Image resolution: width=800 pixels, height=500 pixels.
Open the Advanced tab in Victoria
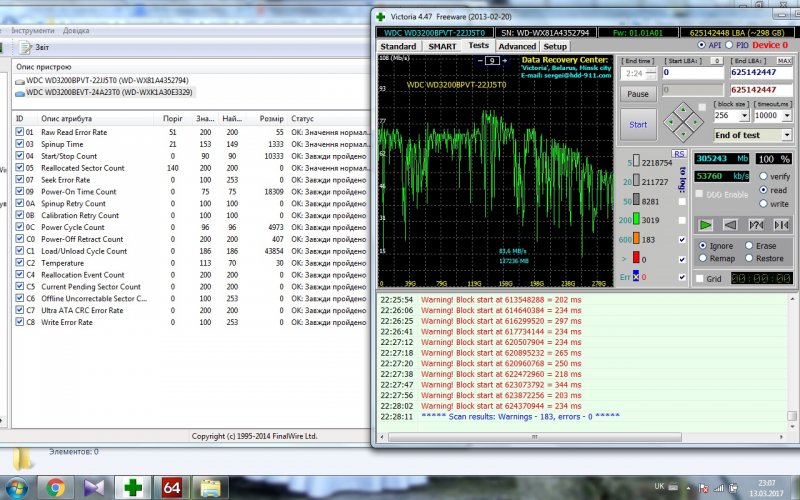(516, 46)
